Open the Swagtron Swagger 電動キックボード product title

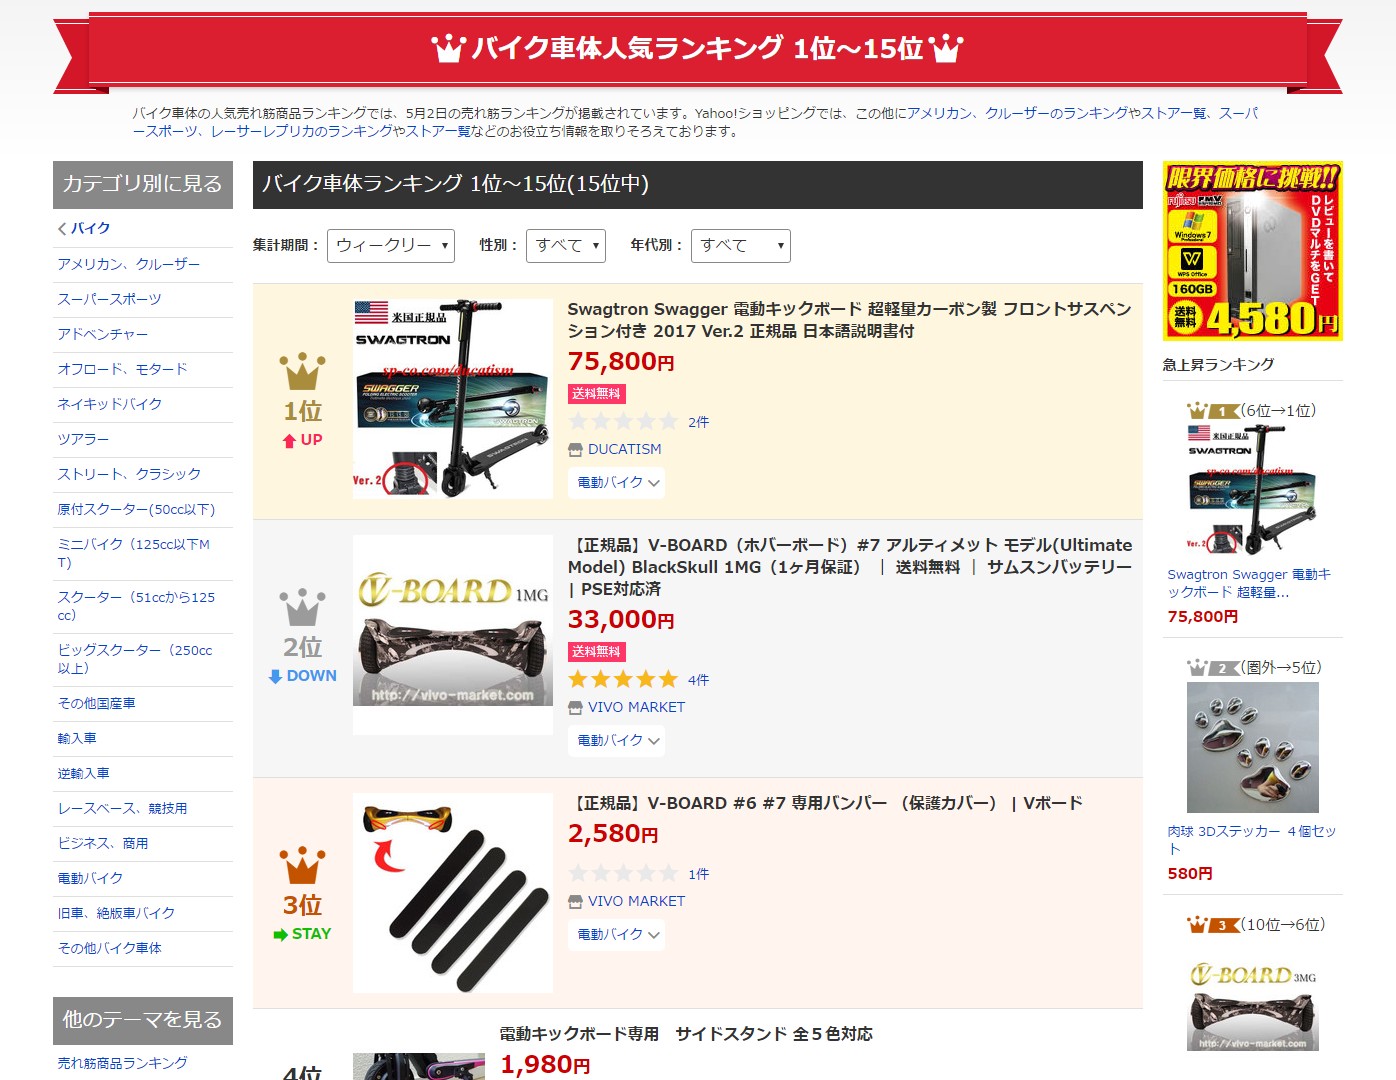[x=849, y=320]
